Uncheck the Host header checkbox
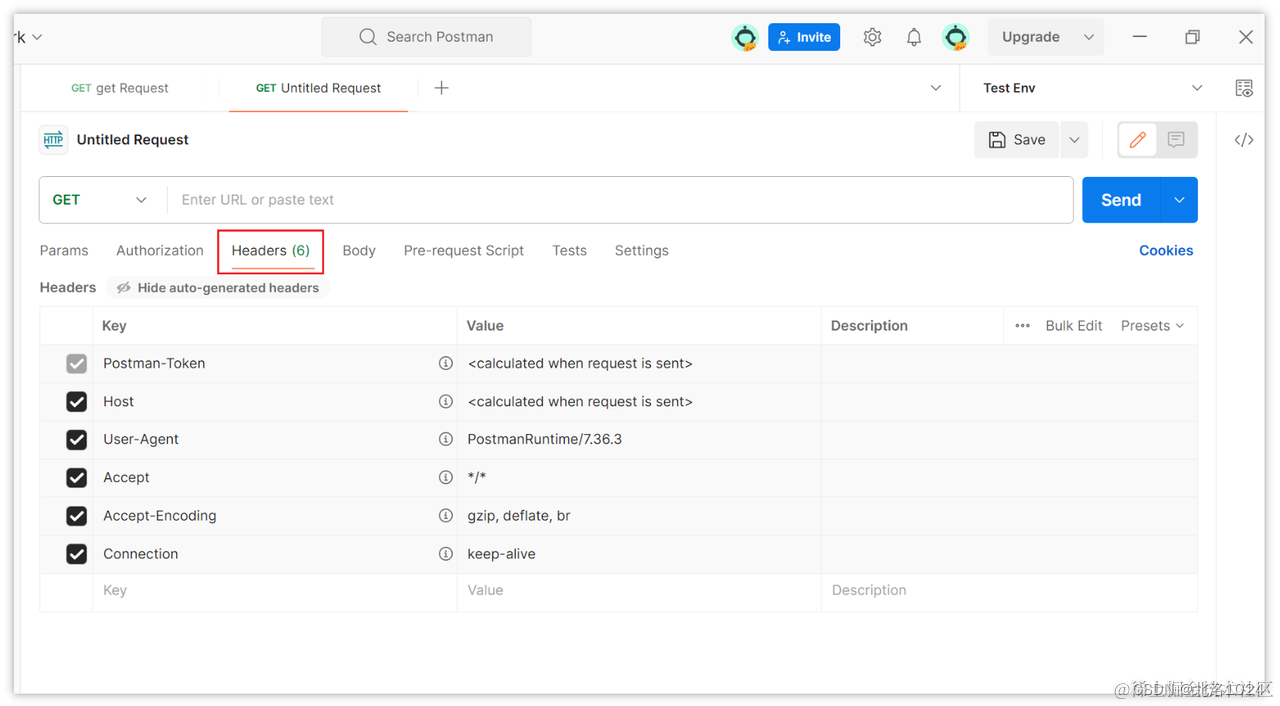1280x706 pixels. click(x=76, y=401)
